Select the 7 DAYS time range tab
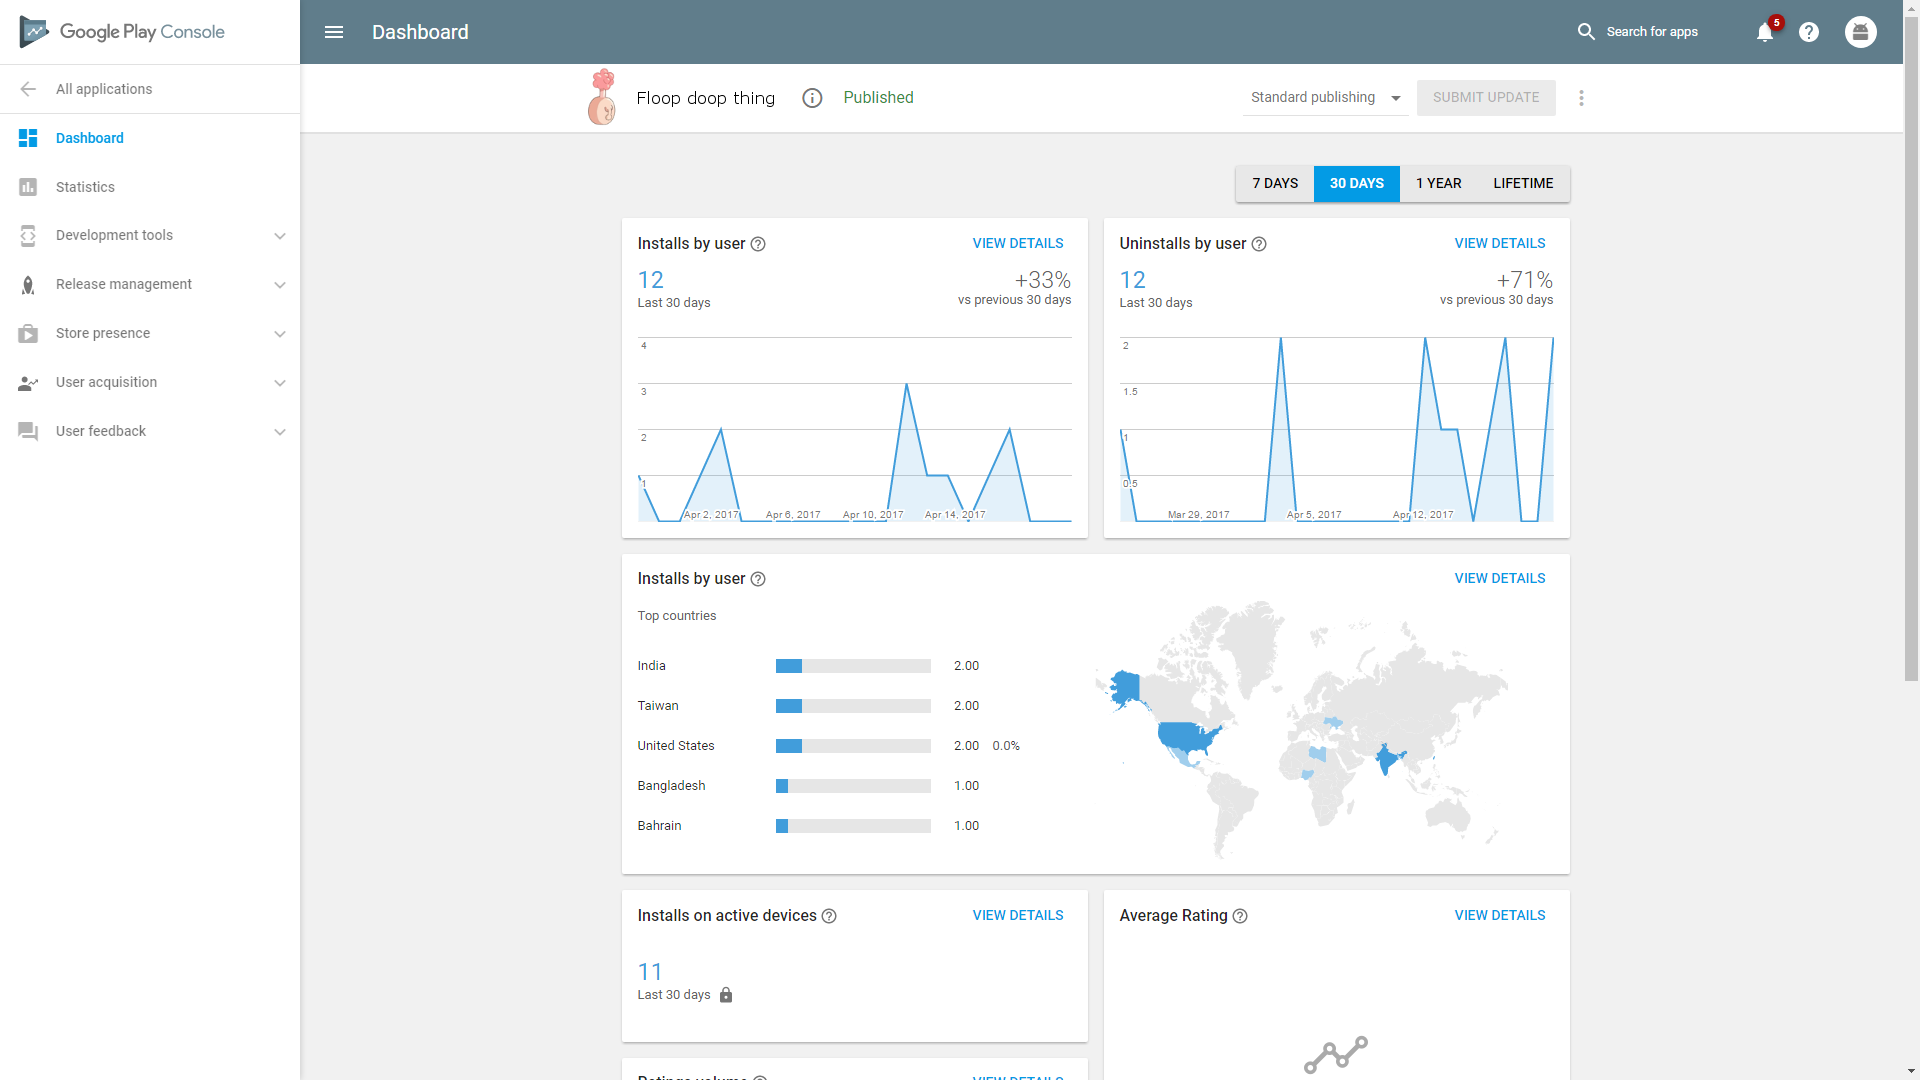 (x=1274, y=183)
